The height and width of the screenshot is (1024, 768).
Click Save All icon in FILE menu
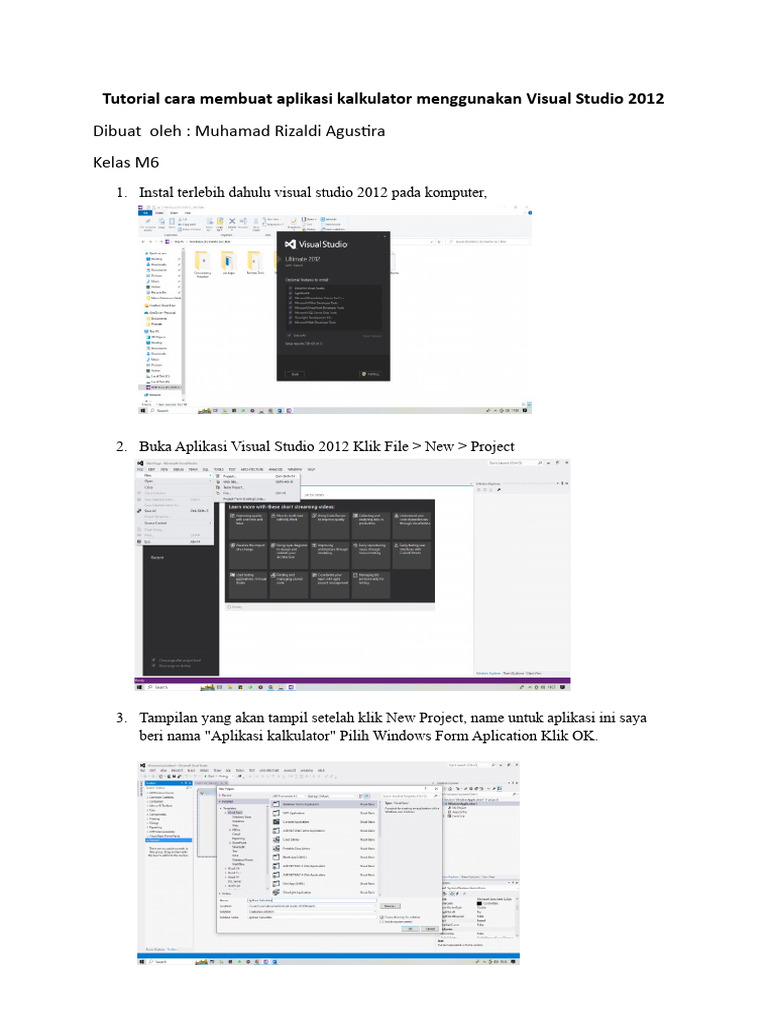139,511
